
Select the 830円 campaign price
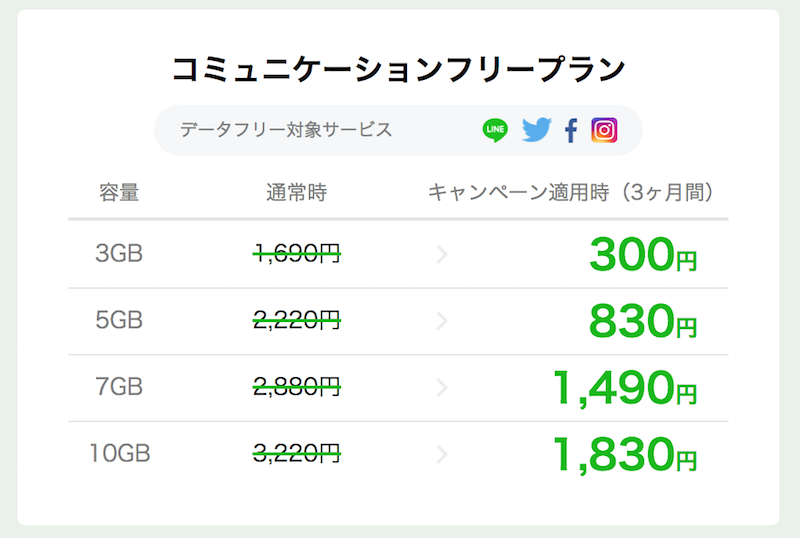(x=642, y=322)
